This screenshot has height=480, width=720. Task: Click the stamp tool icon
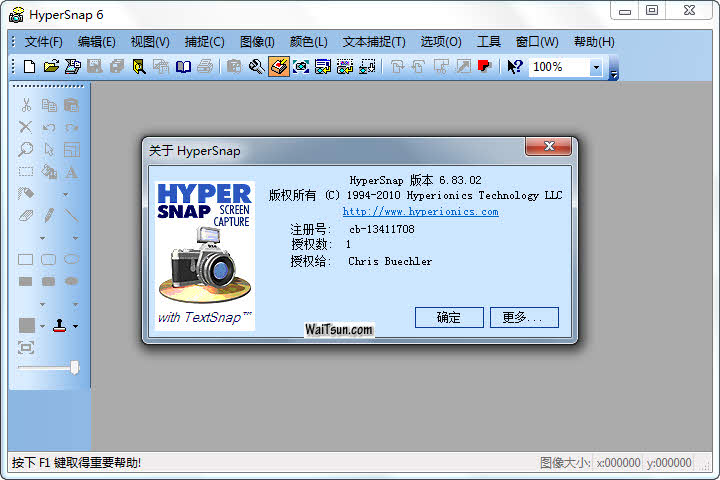pos(60,326)
